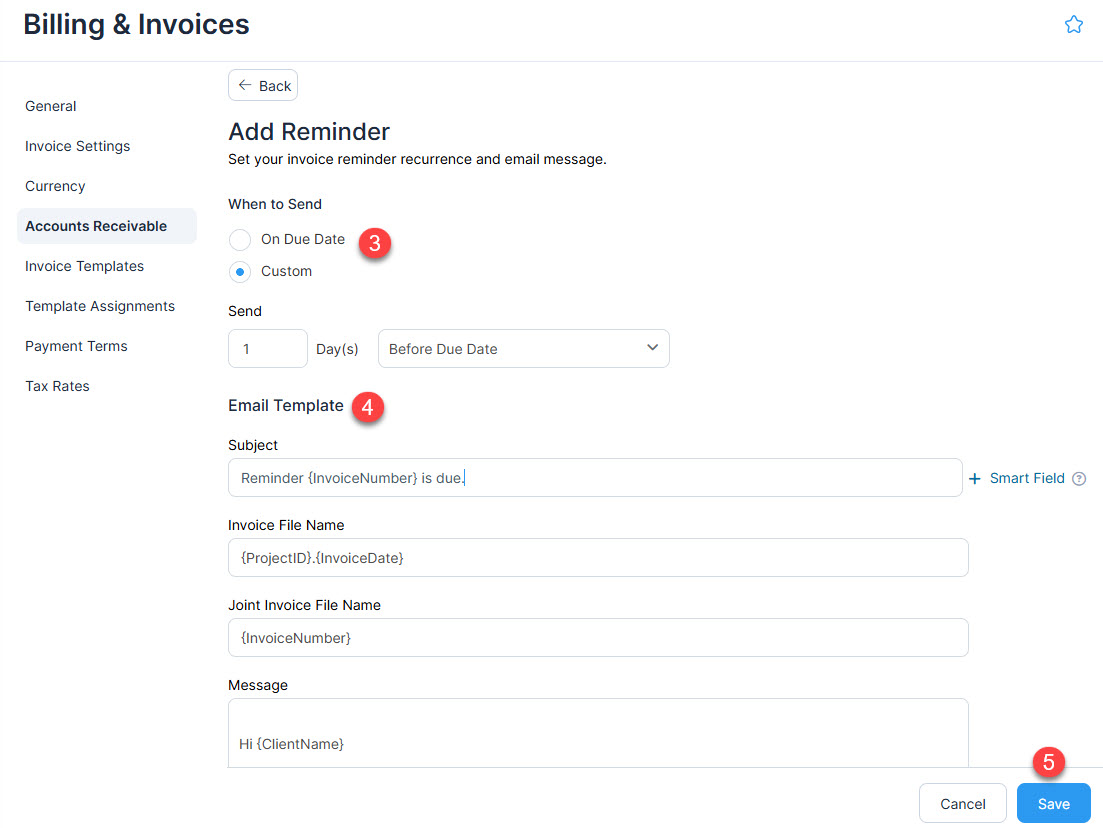This screenshot has height=828, width=1103.
Task: Open the Tax Rates settings page
Action: pos(57,386)
